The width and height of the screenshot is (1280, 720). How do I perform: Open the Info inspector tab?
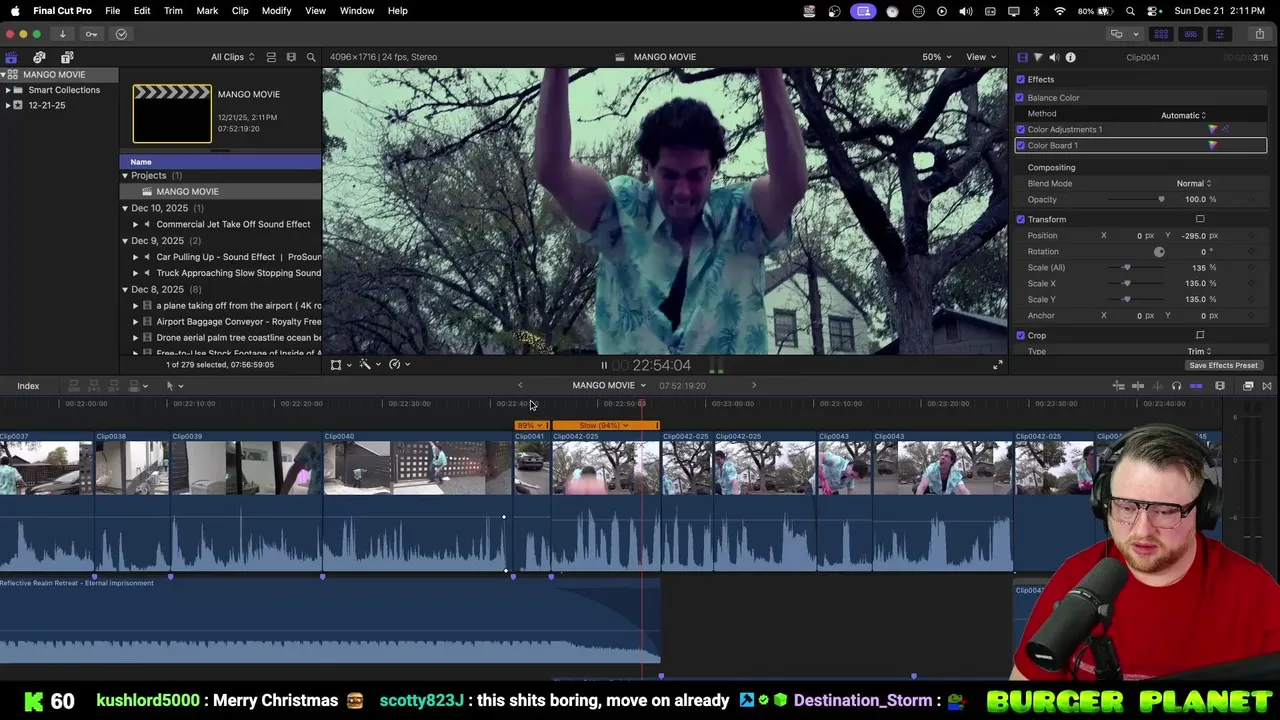tap(1070, 57)
